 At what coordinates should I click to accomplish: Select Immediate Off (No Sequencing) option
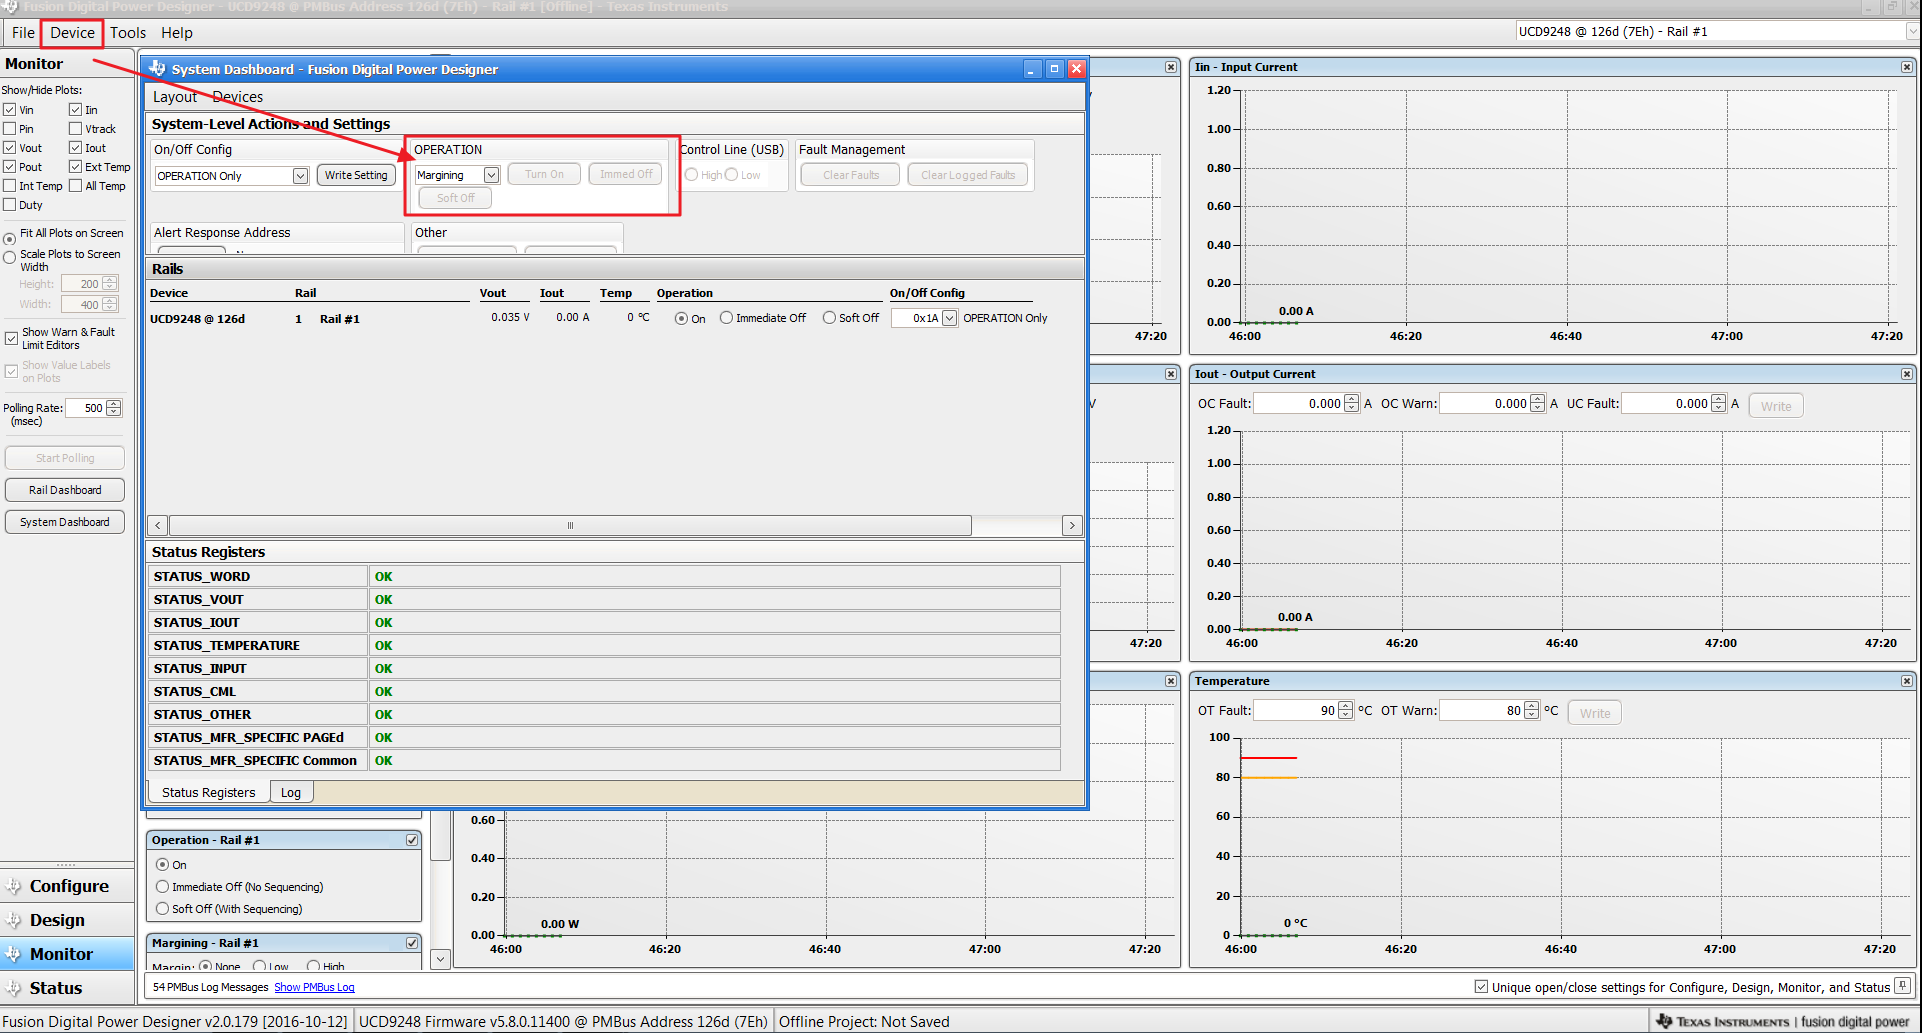tap(162, 887)
